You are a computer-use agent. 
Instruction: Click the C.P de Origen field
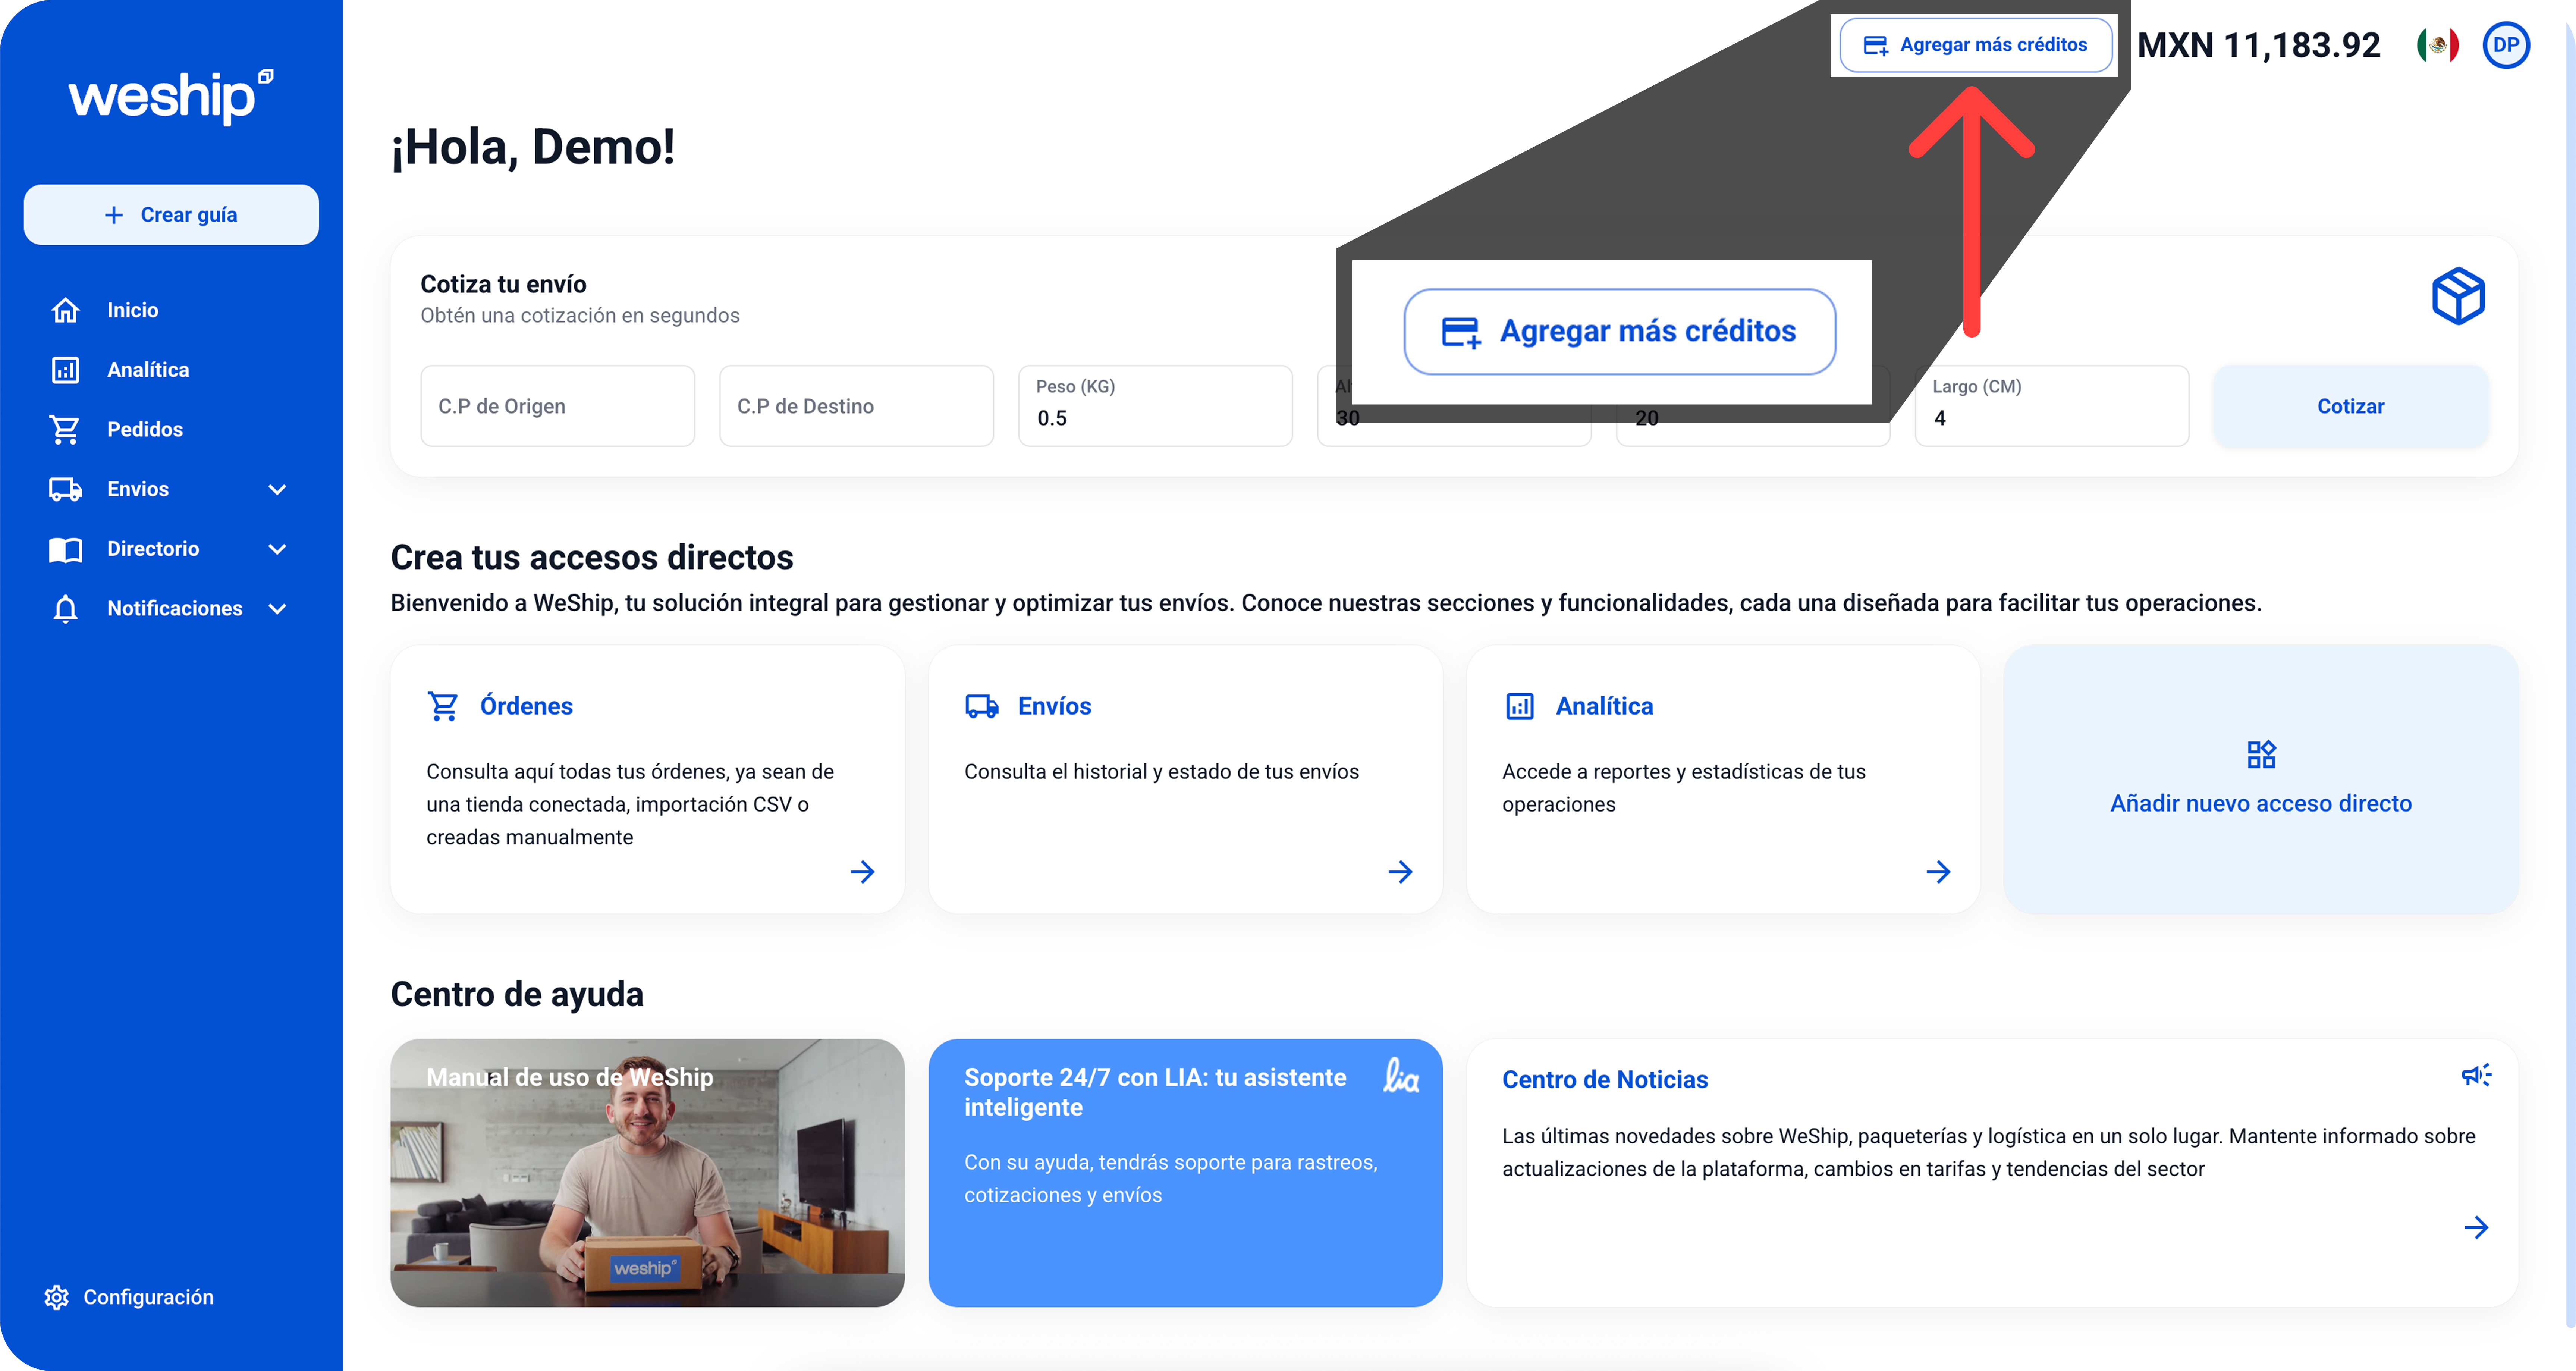(x=557, y=406)
